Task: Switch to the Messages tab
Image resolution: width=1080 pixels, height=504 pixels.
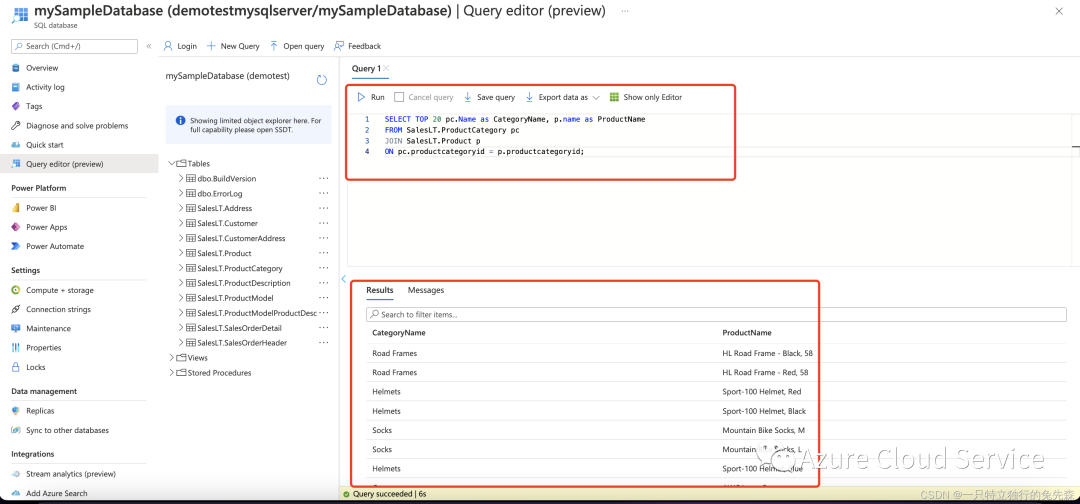Action: click(426, 290)
